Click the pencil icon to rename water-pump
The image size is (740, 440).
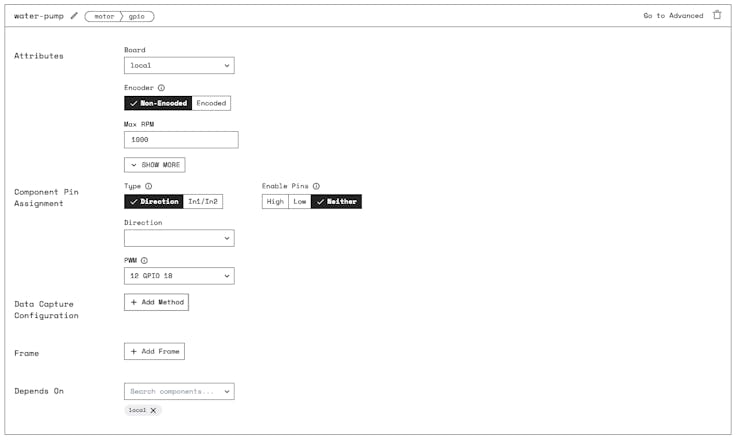coord(74,16)
